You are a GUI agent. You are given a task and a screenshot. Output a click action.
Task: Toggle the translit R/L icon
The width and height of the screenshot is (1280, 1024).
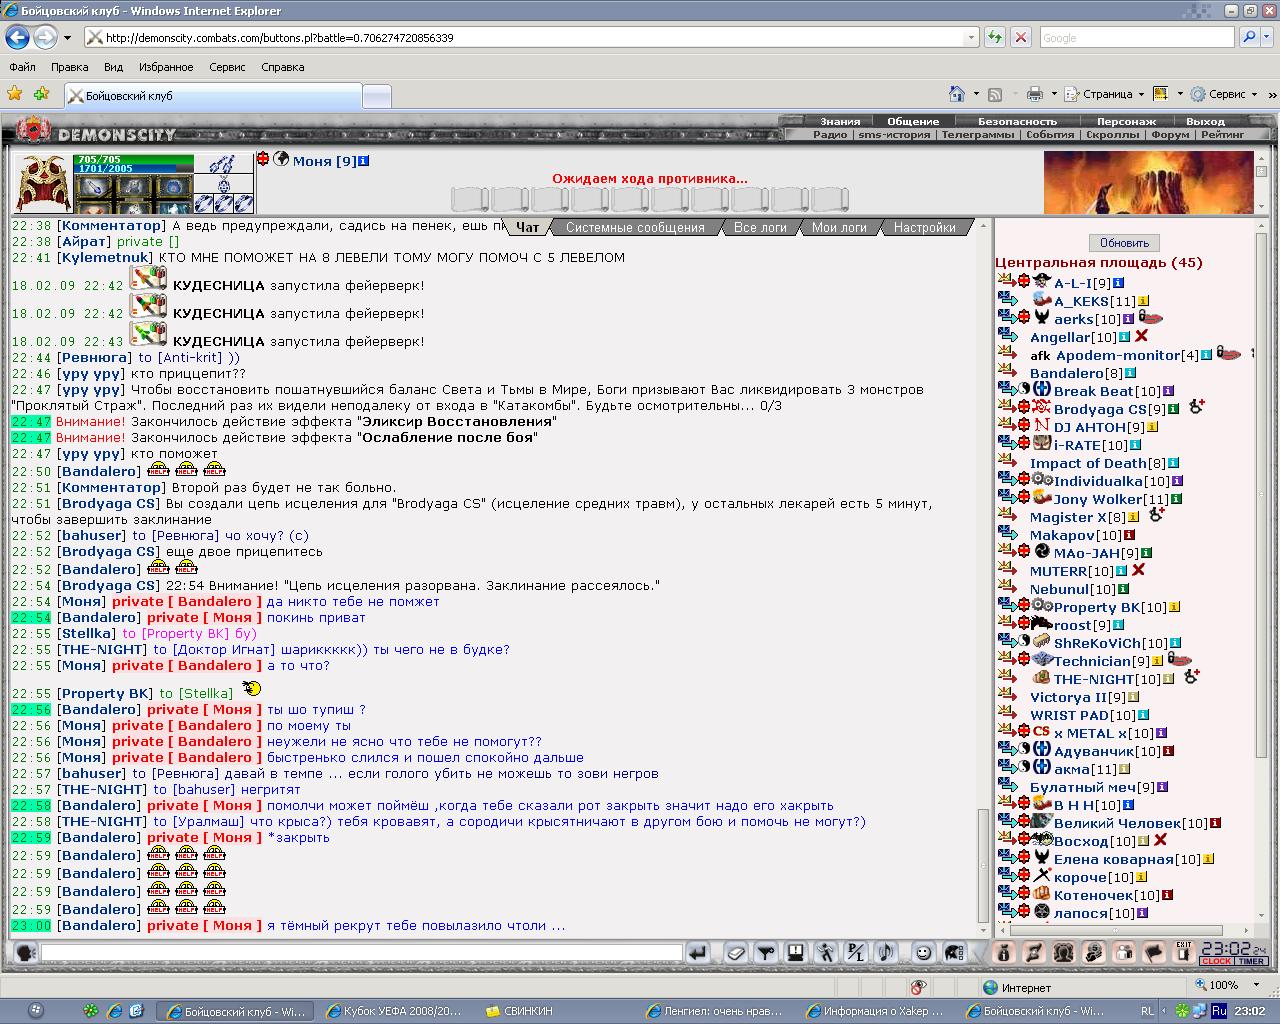click(856, 953)
